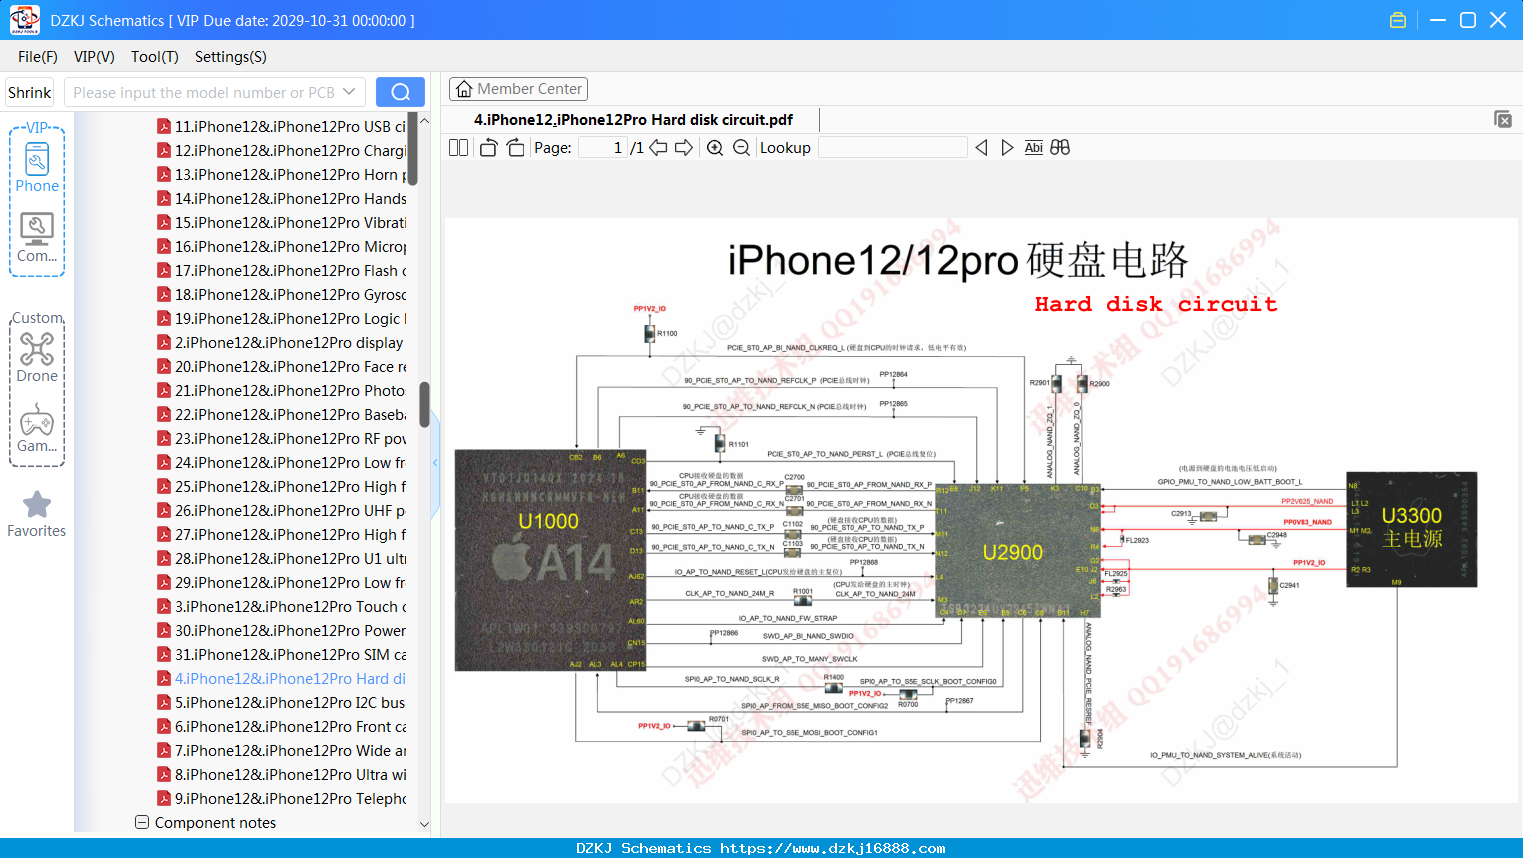Screen dimensions: 1523x858
Task: Click the website link in status bar
Action: pos(833,848)
